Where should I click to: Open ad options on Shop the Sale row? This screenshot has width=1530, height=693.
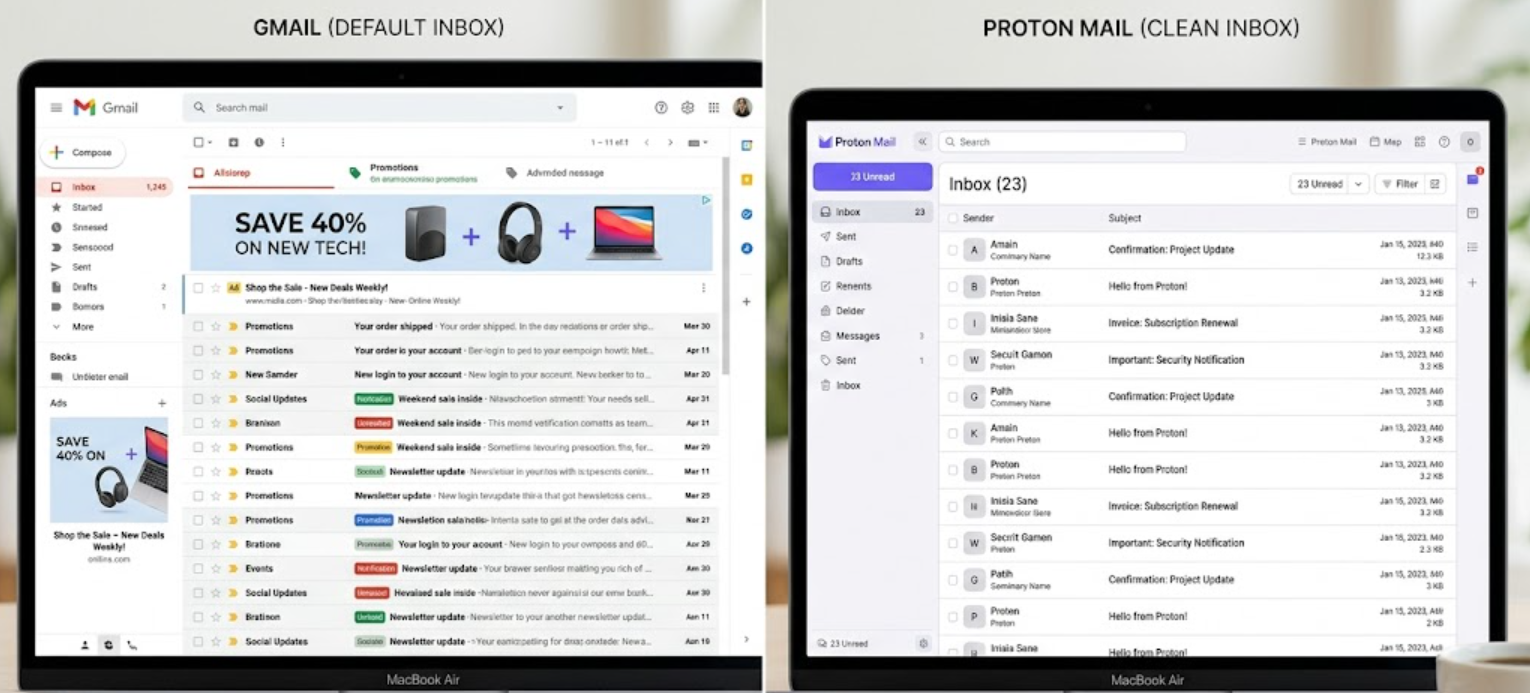[703, 288]
